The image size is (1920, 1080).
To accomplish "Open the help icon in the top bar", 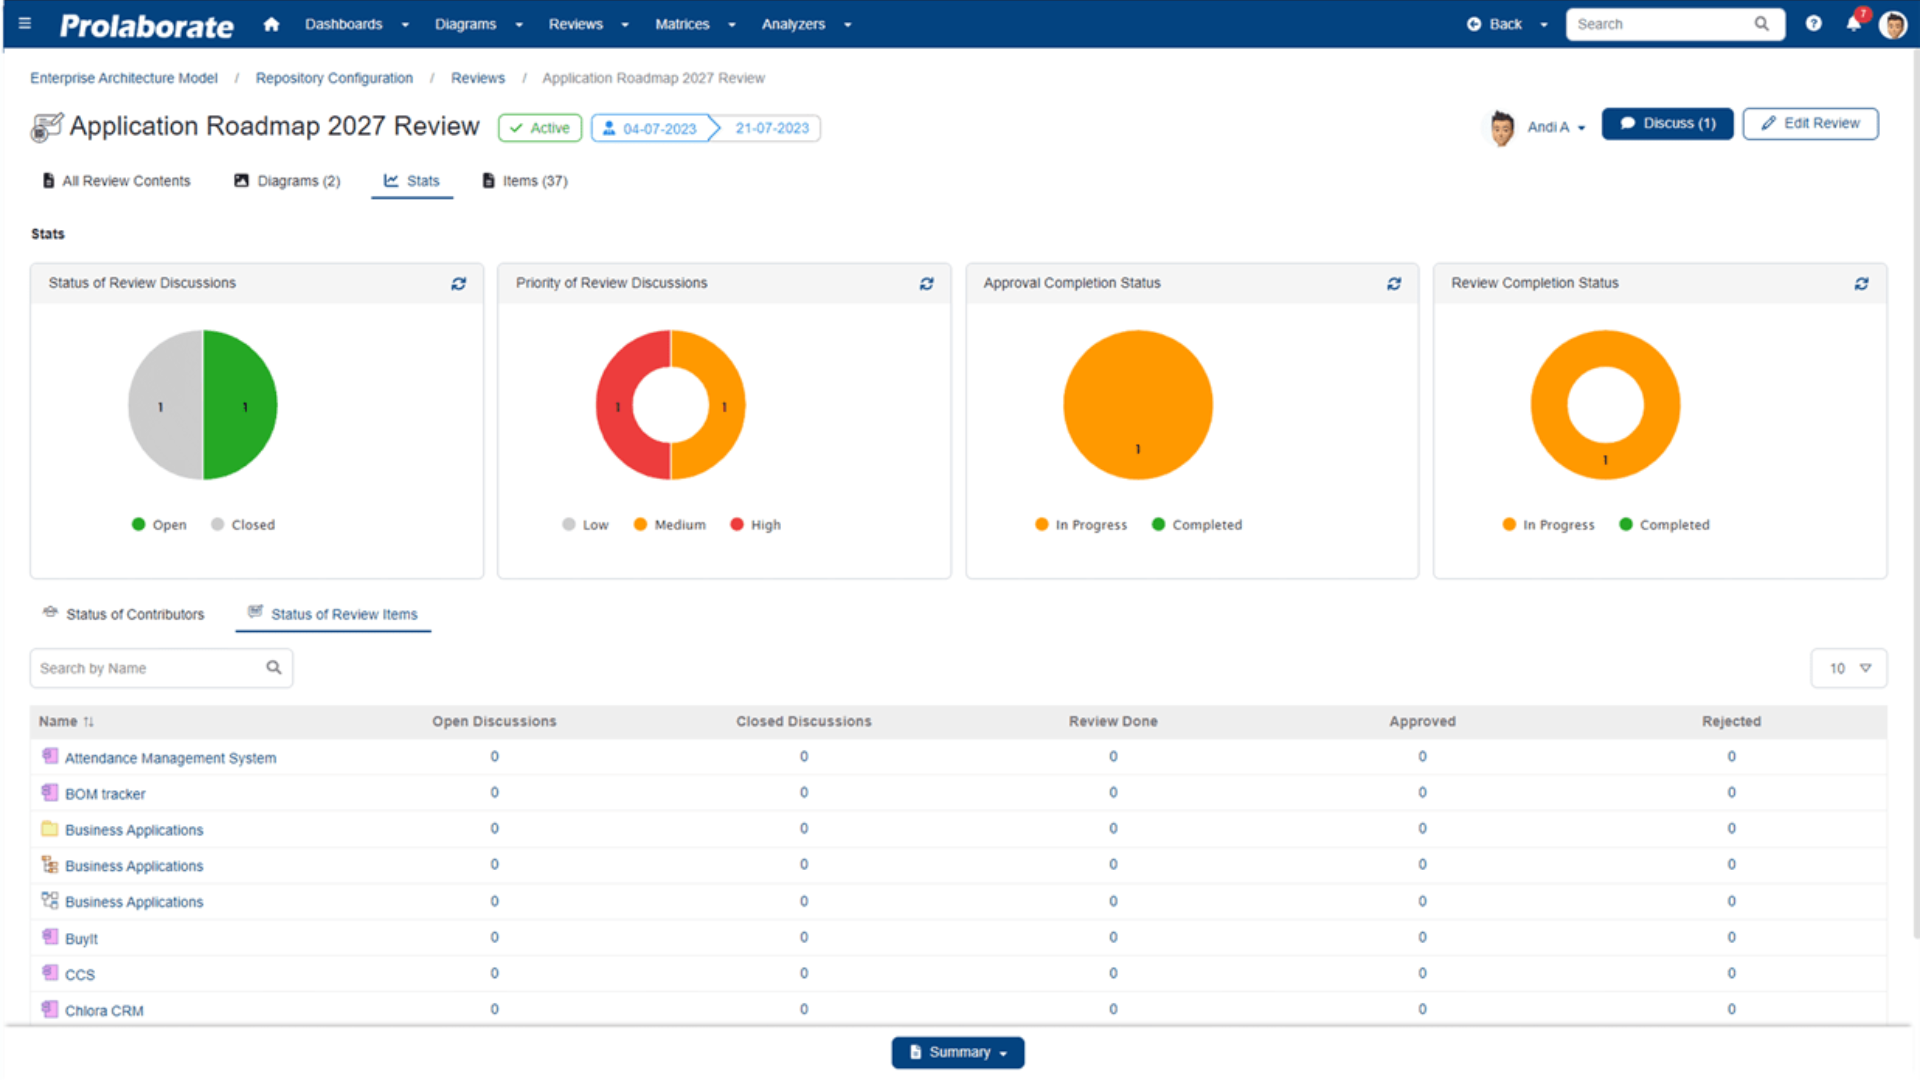I will (x=1813, y=23).
